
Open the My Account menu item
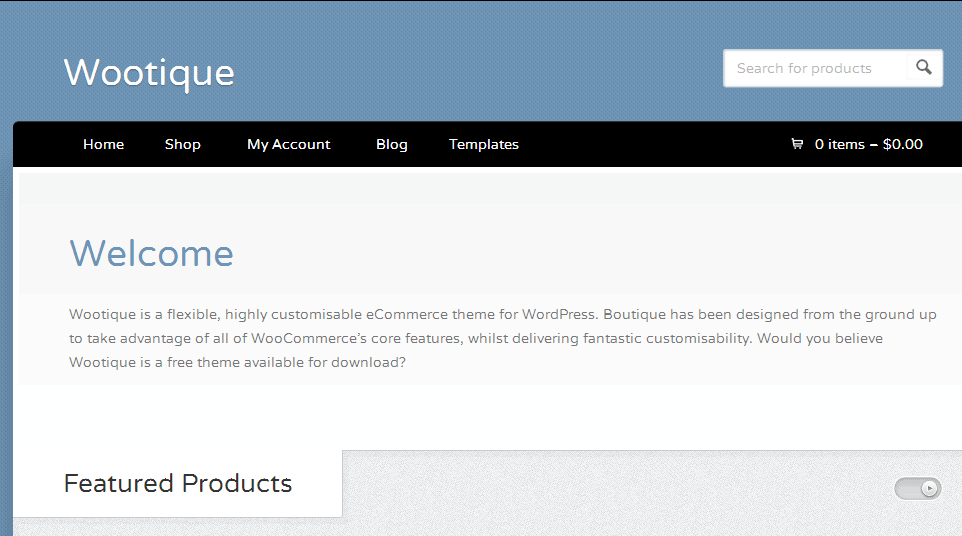[x=289, y=144]
